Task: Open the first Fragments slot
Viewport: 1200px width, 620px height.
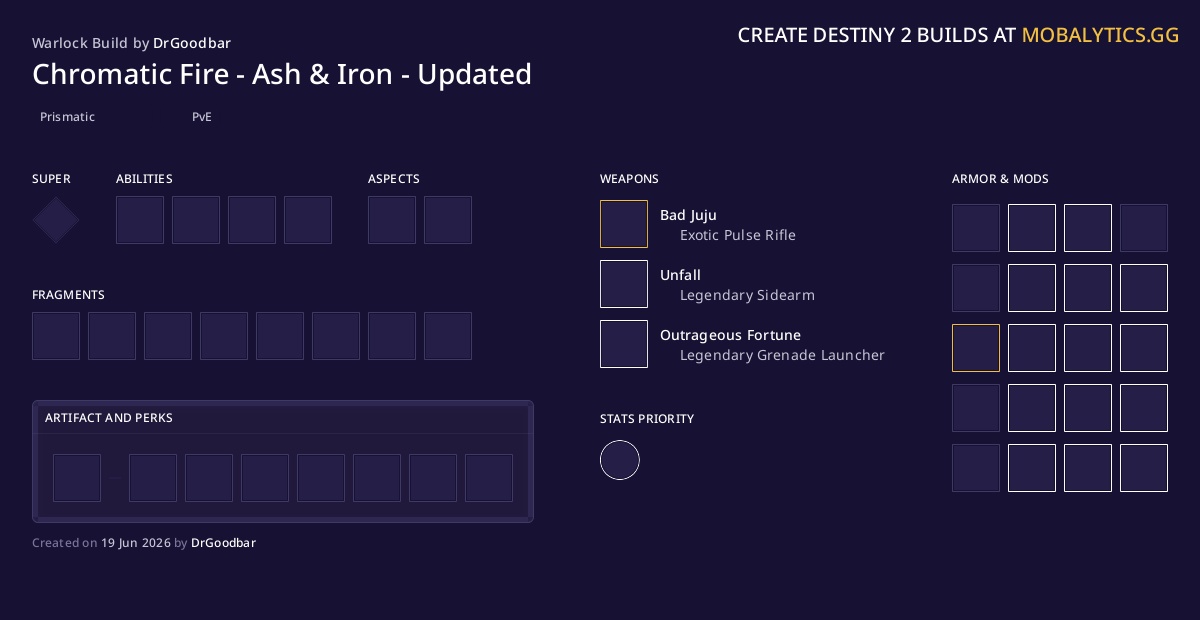Action: [x=56, y=336]
